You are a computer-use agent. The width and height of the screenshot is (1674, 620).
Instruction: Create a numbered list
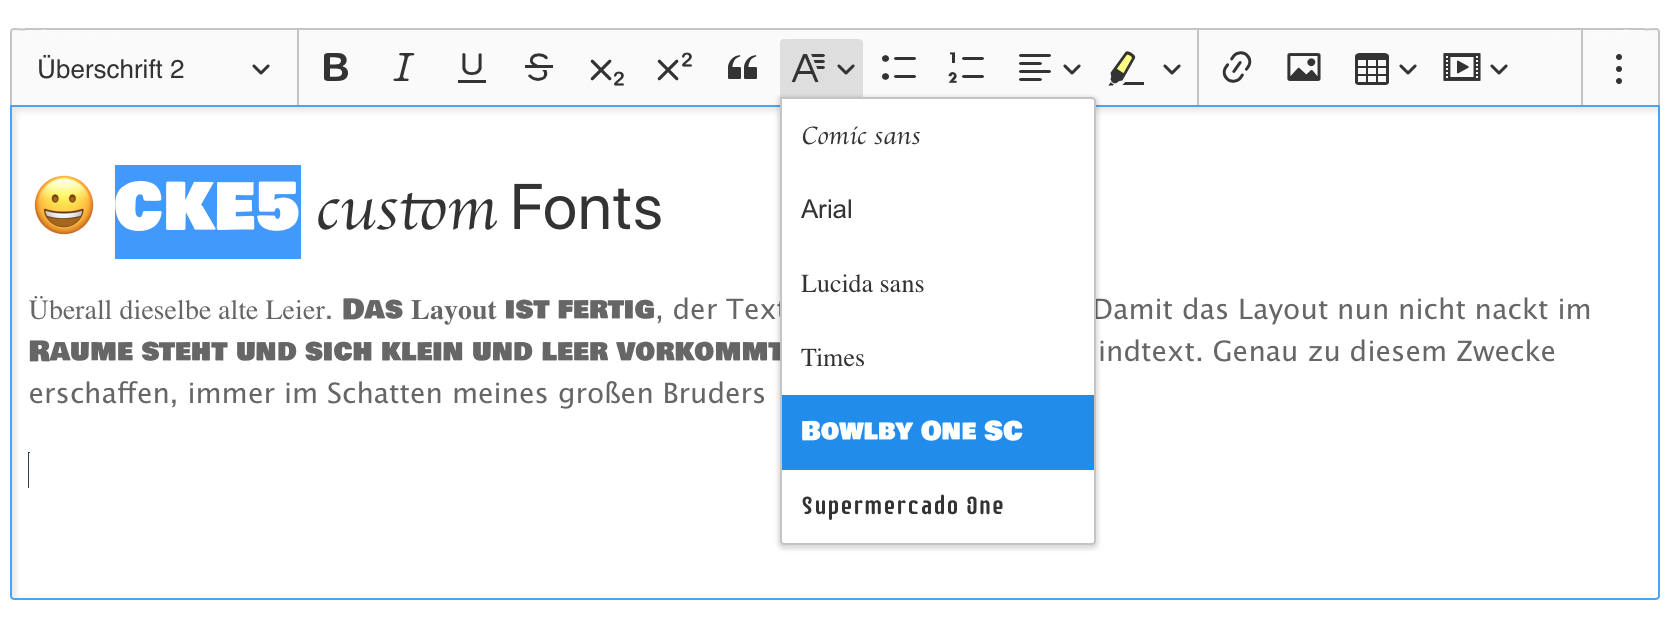[x=966, y=69]
